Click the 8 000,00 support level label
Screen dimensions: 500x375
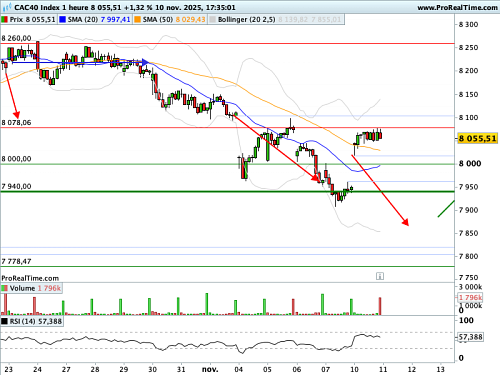tap(16, 159)
